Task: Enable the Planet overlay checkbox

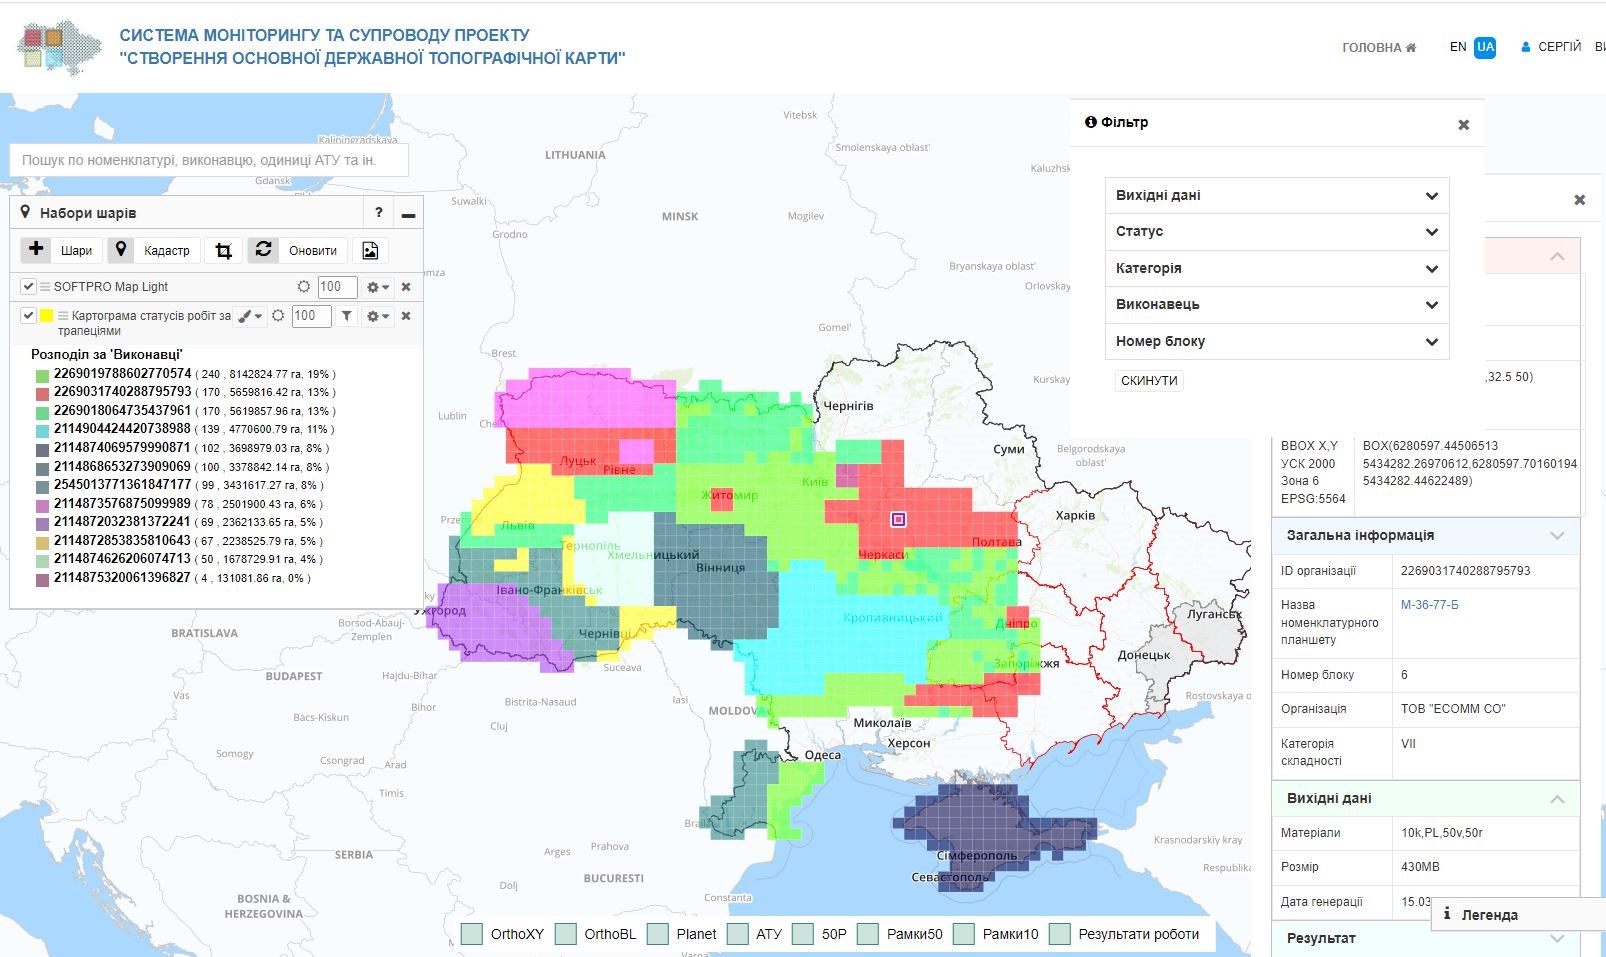Action: pyautogui.click(x=657, y=934)
